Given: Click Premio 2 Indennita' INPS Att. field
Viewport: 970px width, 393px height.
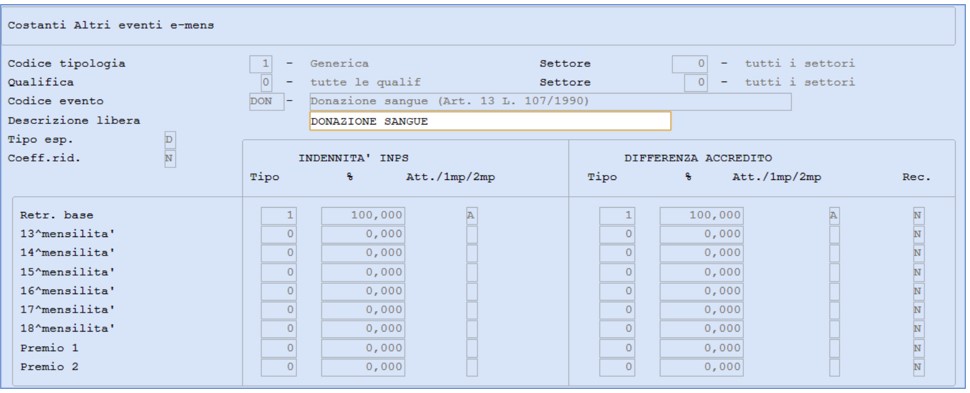Looking at the screenshot, I should [472, 367].
